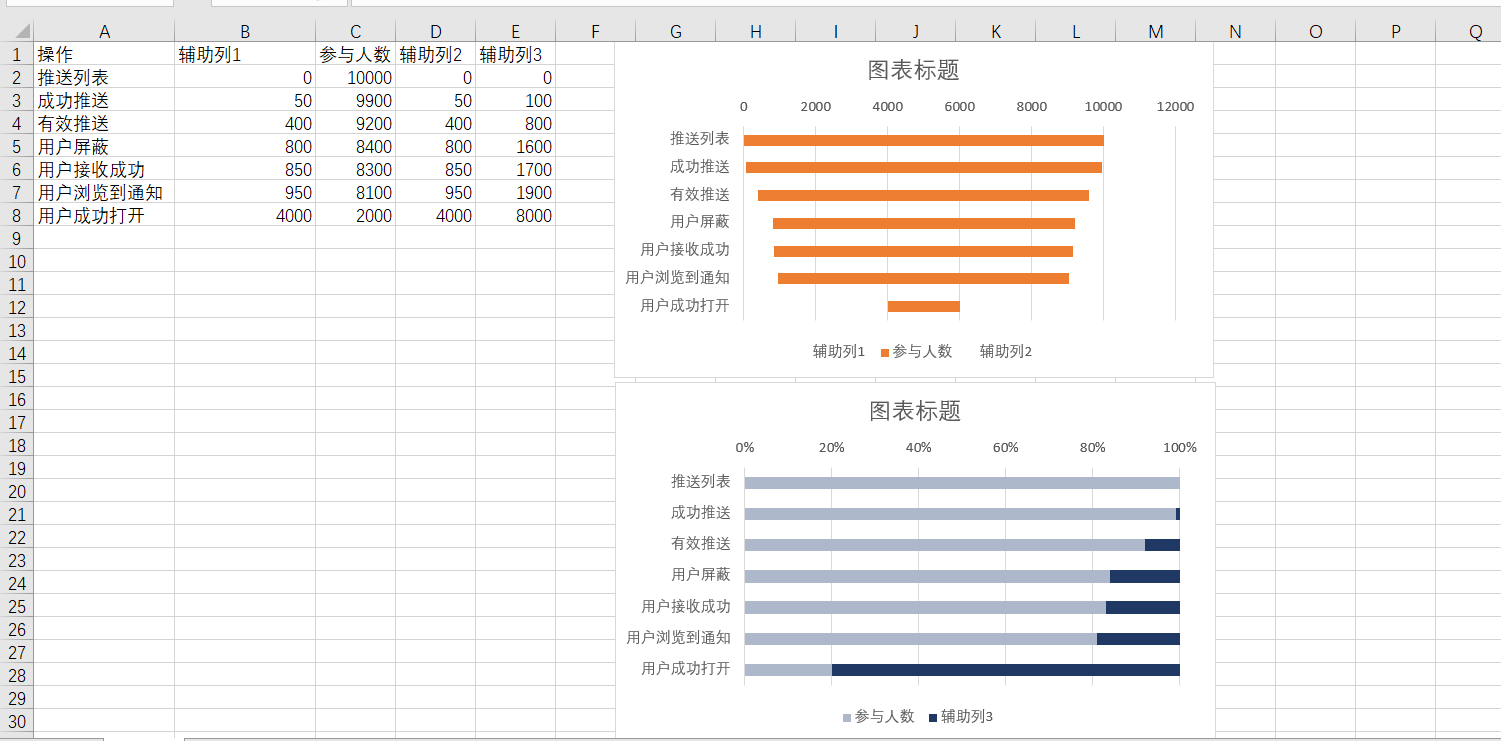Click the orange 用户屏蔽 bar in top chart
Screen dimensions: 1501x741
923,223
